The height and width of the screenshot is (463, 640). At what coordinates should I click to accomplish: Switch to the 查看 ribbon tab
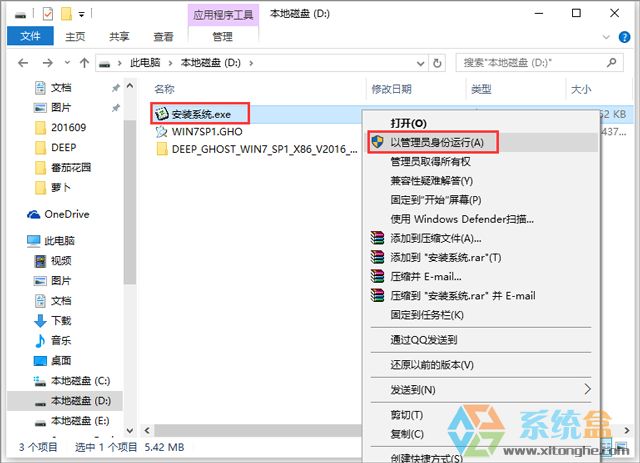coord(162,37)
